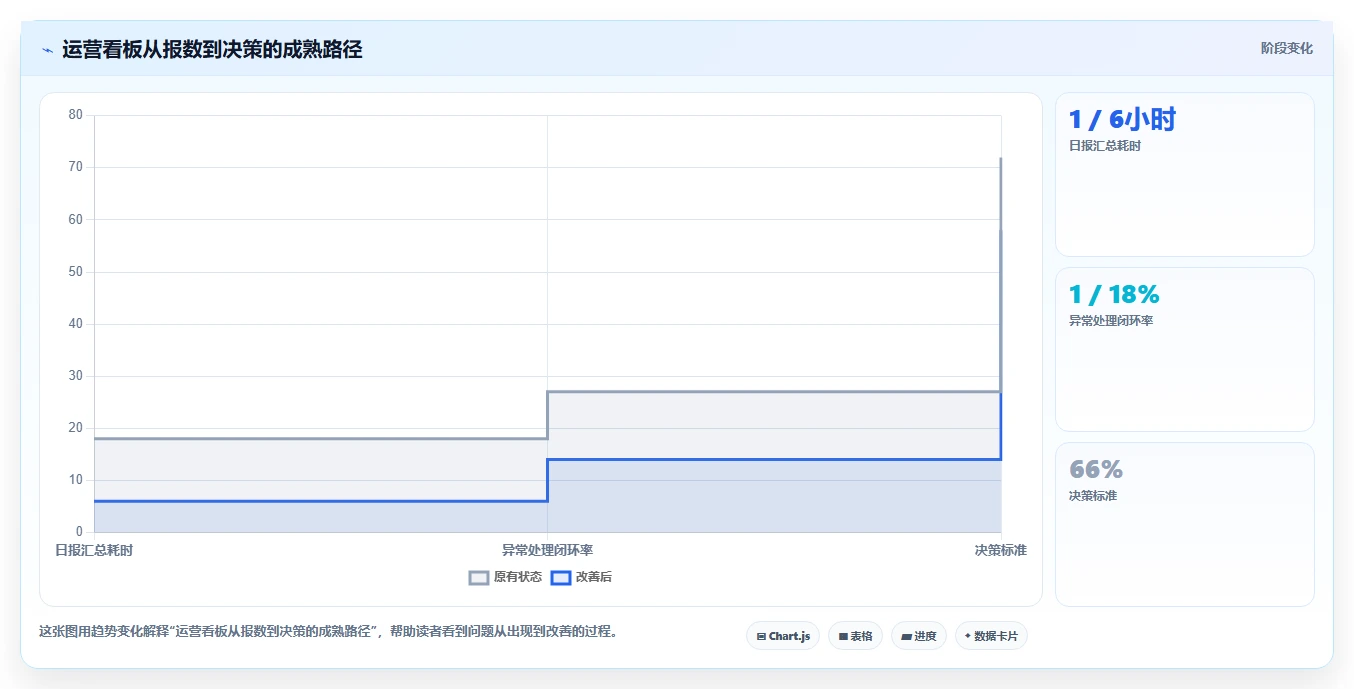This screenshot has height=689, width=1354.
Task: Click the icon inside the 表格 chip
Action: point(843,636)
